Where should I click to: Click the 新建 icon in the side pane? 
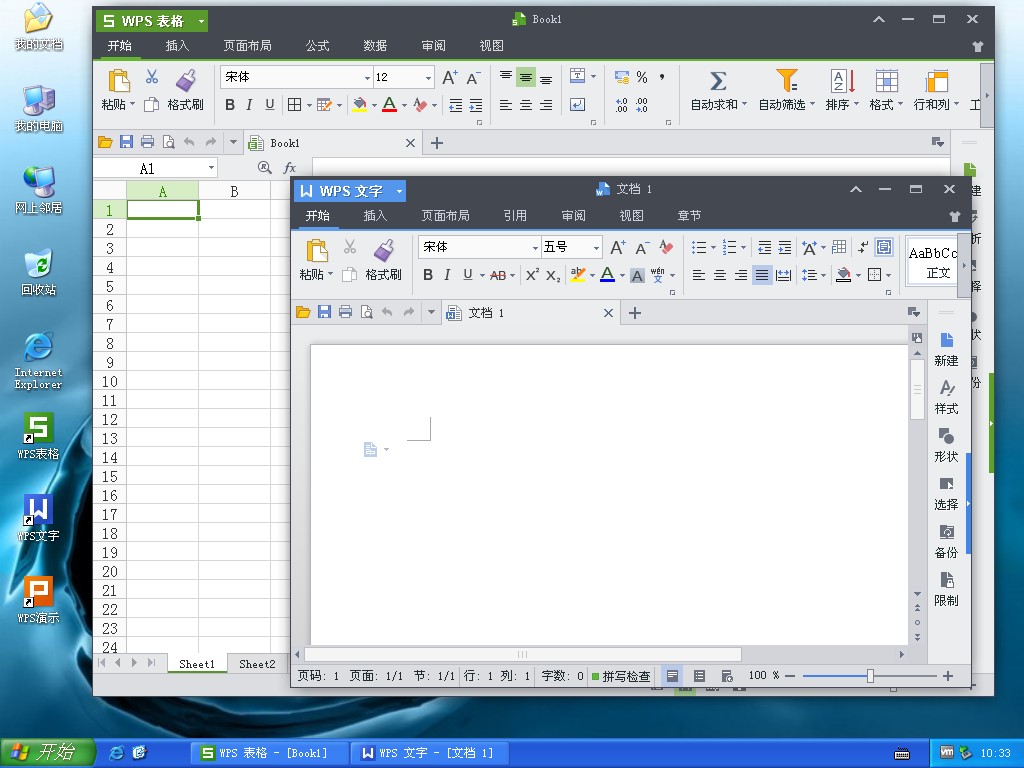point(946,340)
